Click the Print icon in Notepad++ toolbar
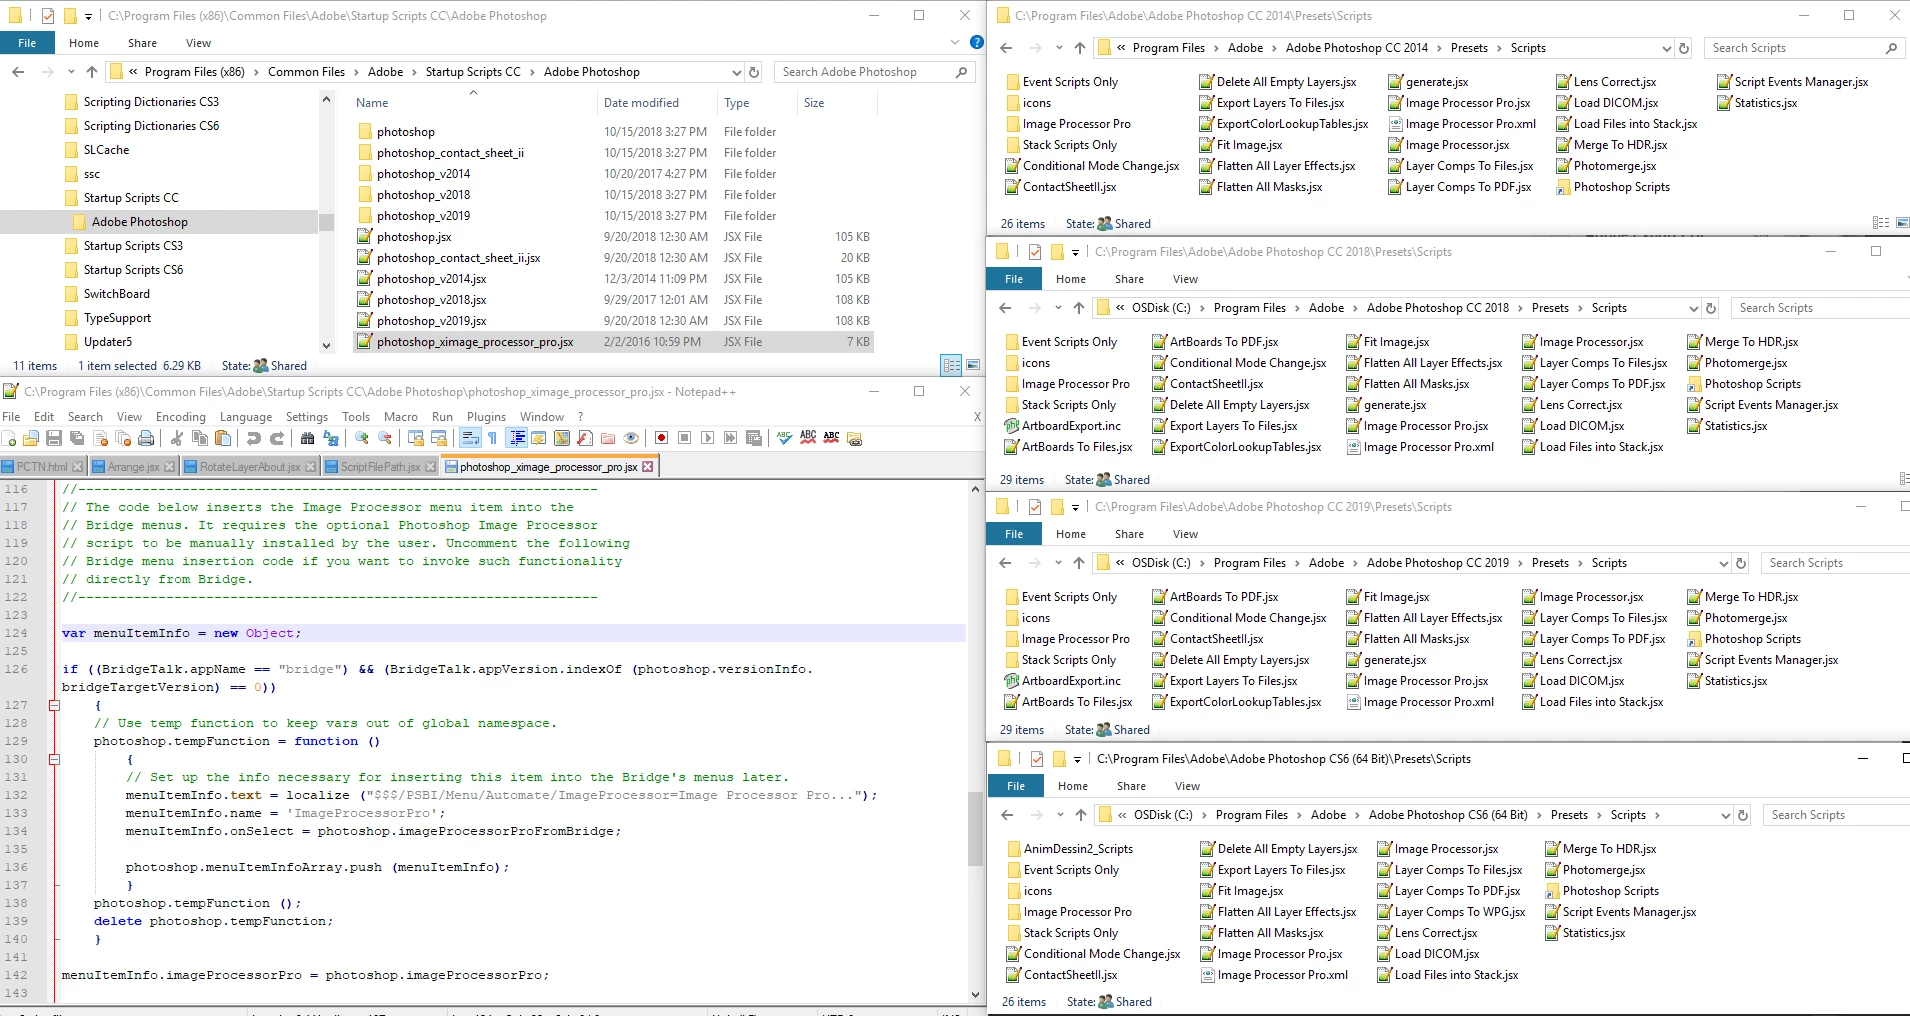This screenshot has height=1016, width=1910. [146, 438]
